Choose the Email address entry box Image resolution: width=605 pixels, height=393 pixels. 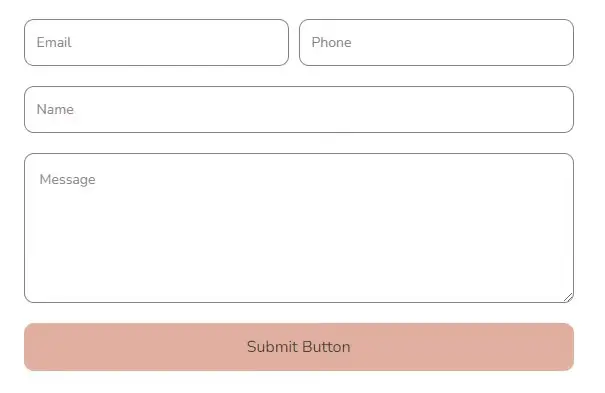(156, 42)
